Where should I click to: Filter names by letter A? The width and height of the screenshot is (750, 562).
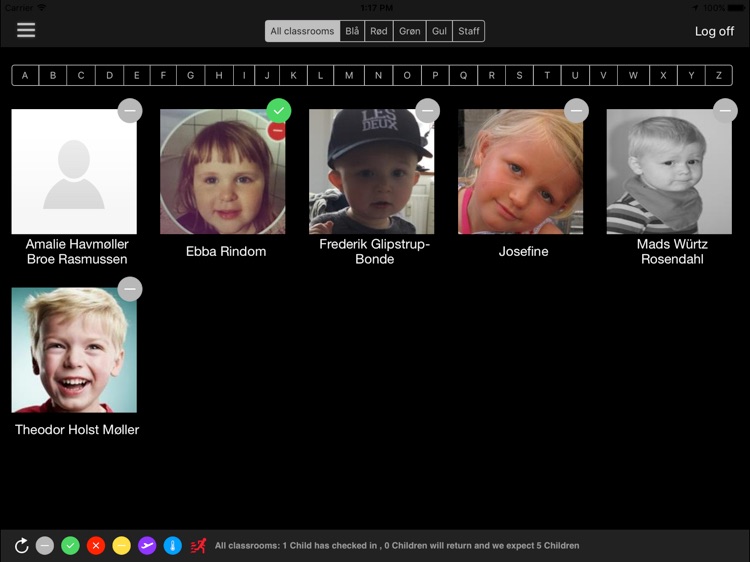pos(25,76)
